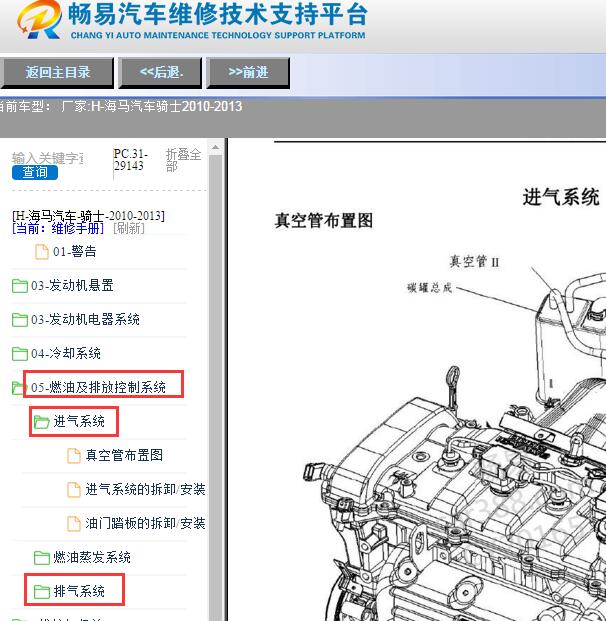
Task: Select the 排气系统 label
Action: tap(79, 591)
